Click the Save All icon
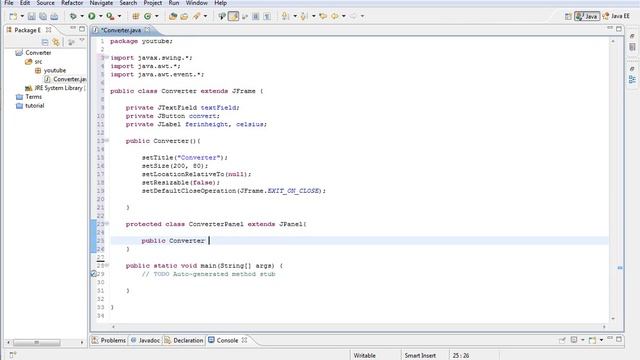This screenshot has height=360, width=640. pyautogui.click(x=43, y=16)
